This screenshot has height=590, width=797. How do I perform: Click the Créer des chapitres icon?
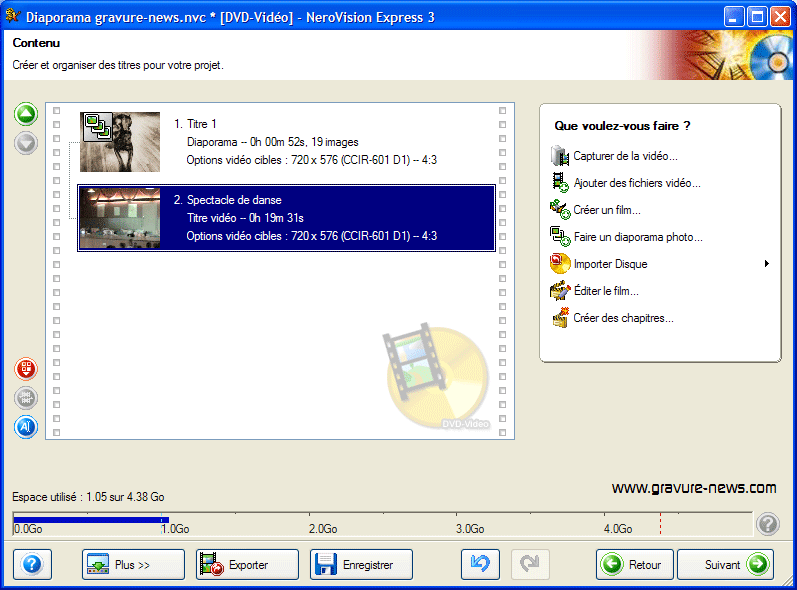pyautogui.click(x=560, y=318)
